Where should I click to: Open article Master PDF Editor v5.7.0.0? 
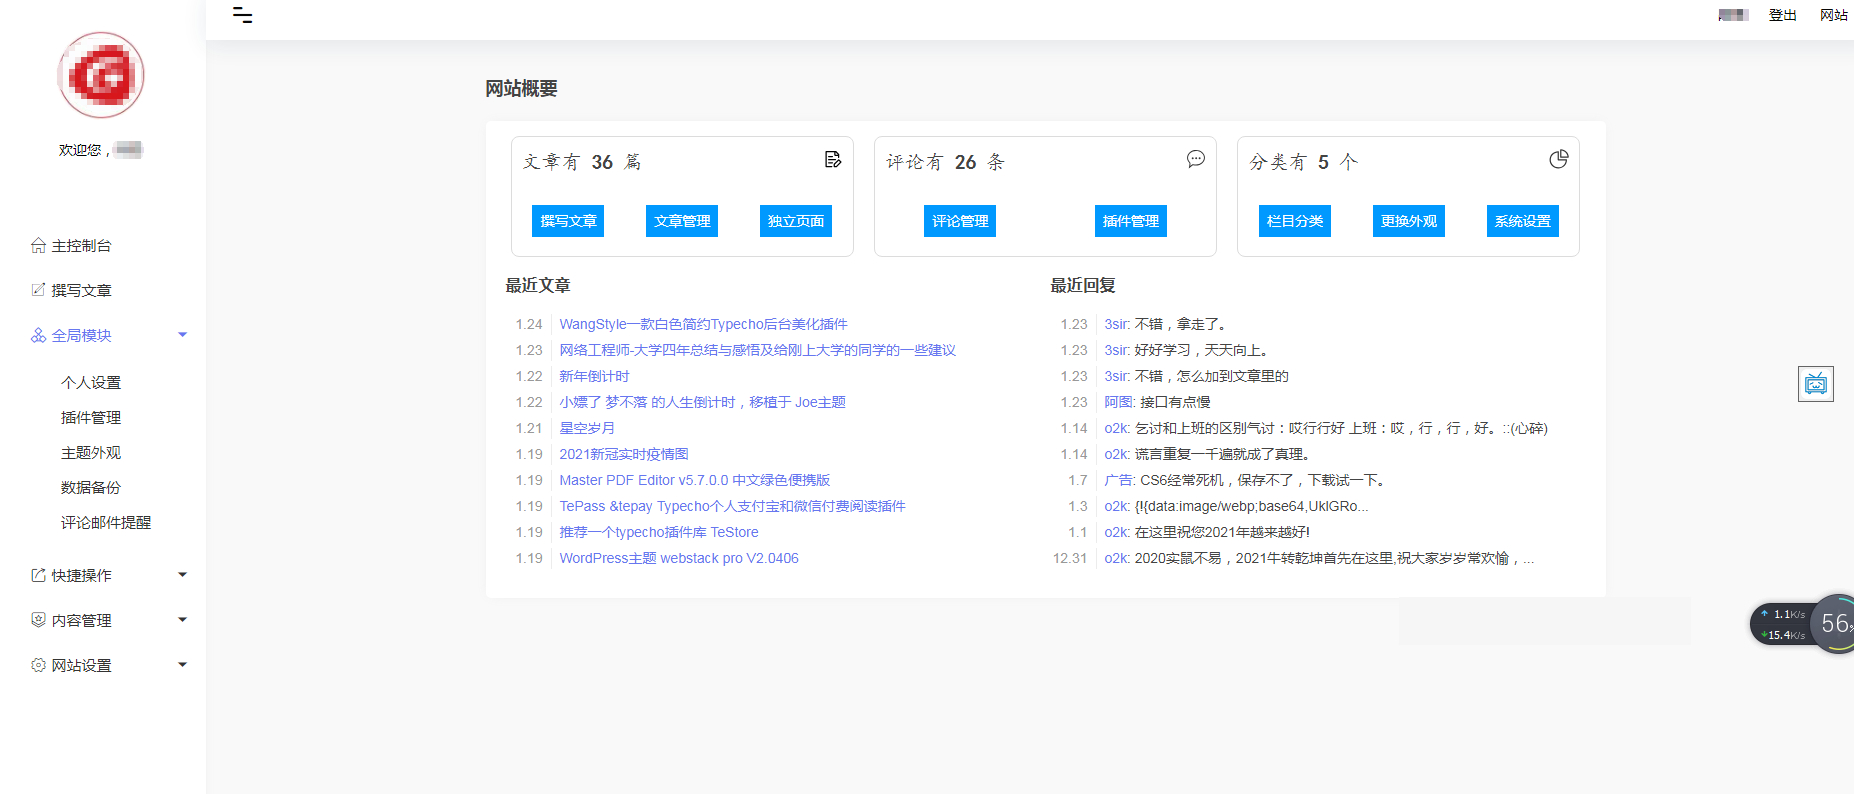pyautogui.click(x=695, y=480)
